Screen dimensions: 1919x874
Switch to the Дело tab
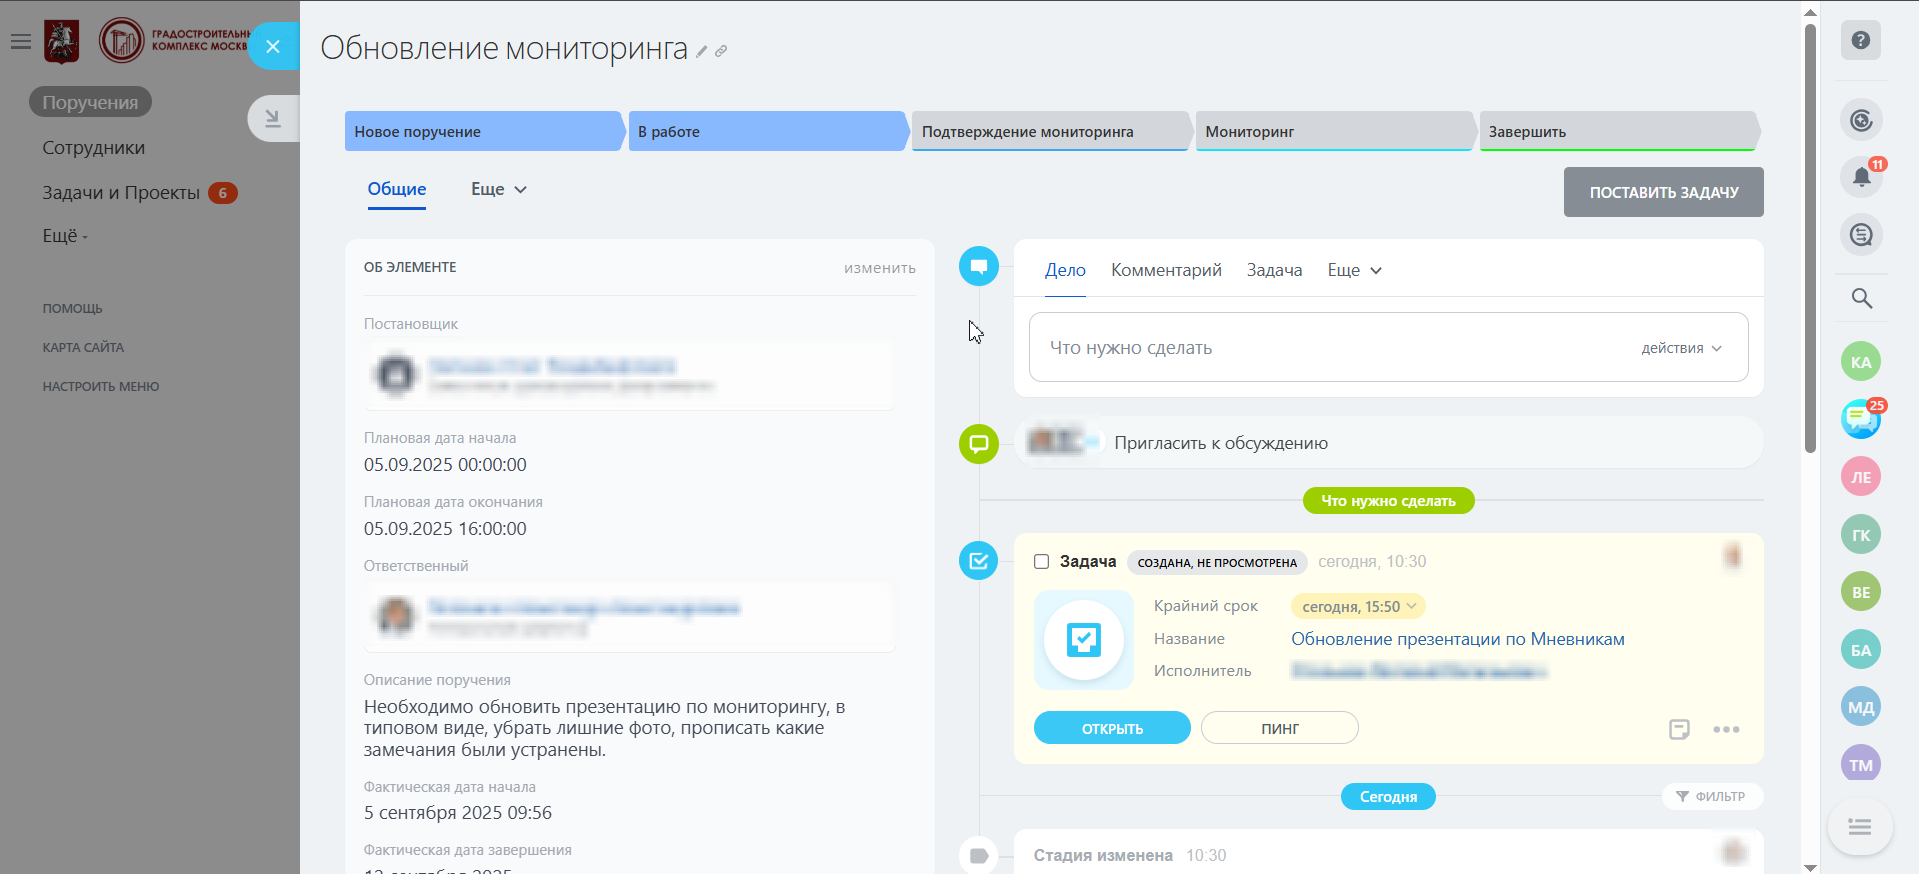(1065, 270)
